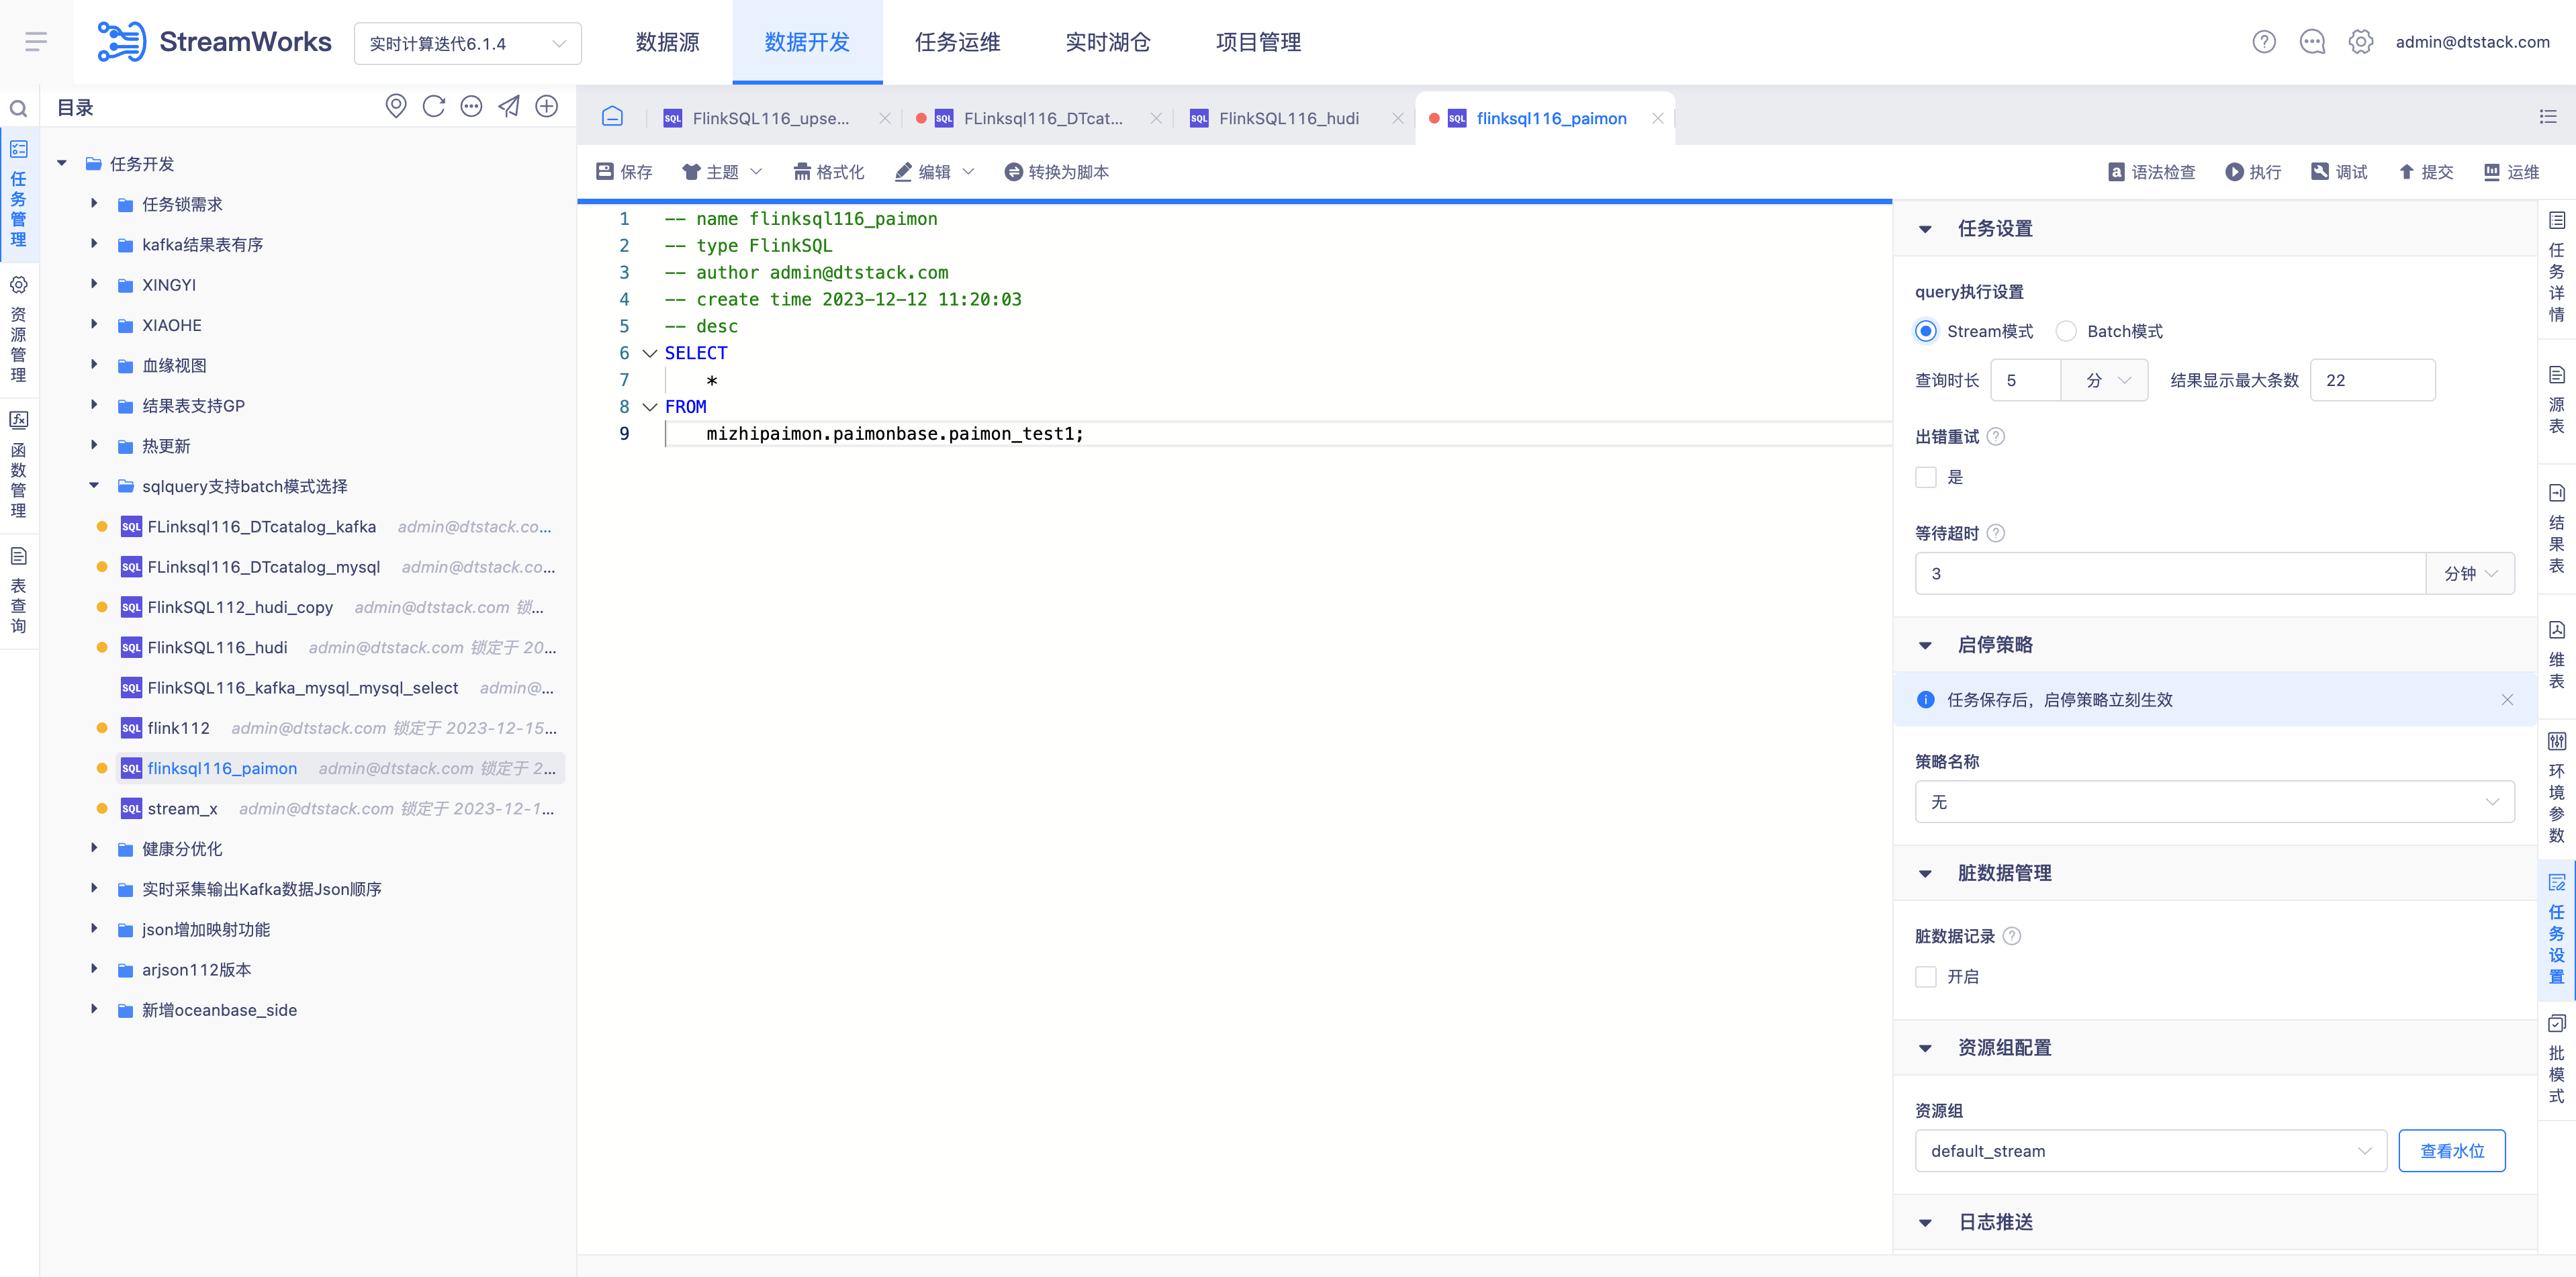Open 资源管理 in left sidebar
Image resolution: width=2576 pixels, height=1277 pixels.
[18, 329]
